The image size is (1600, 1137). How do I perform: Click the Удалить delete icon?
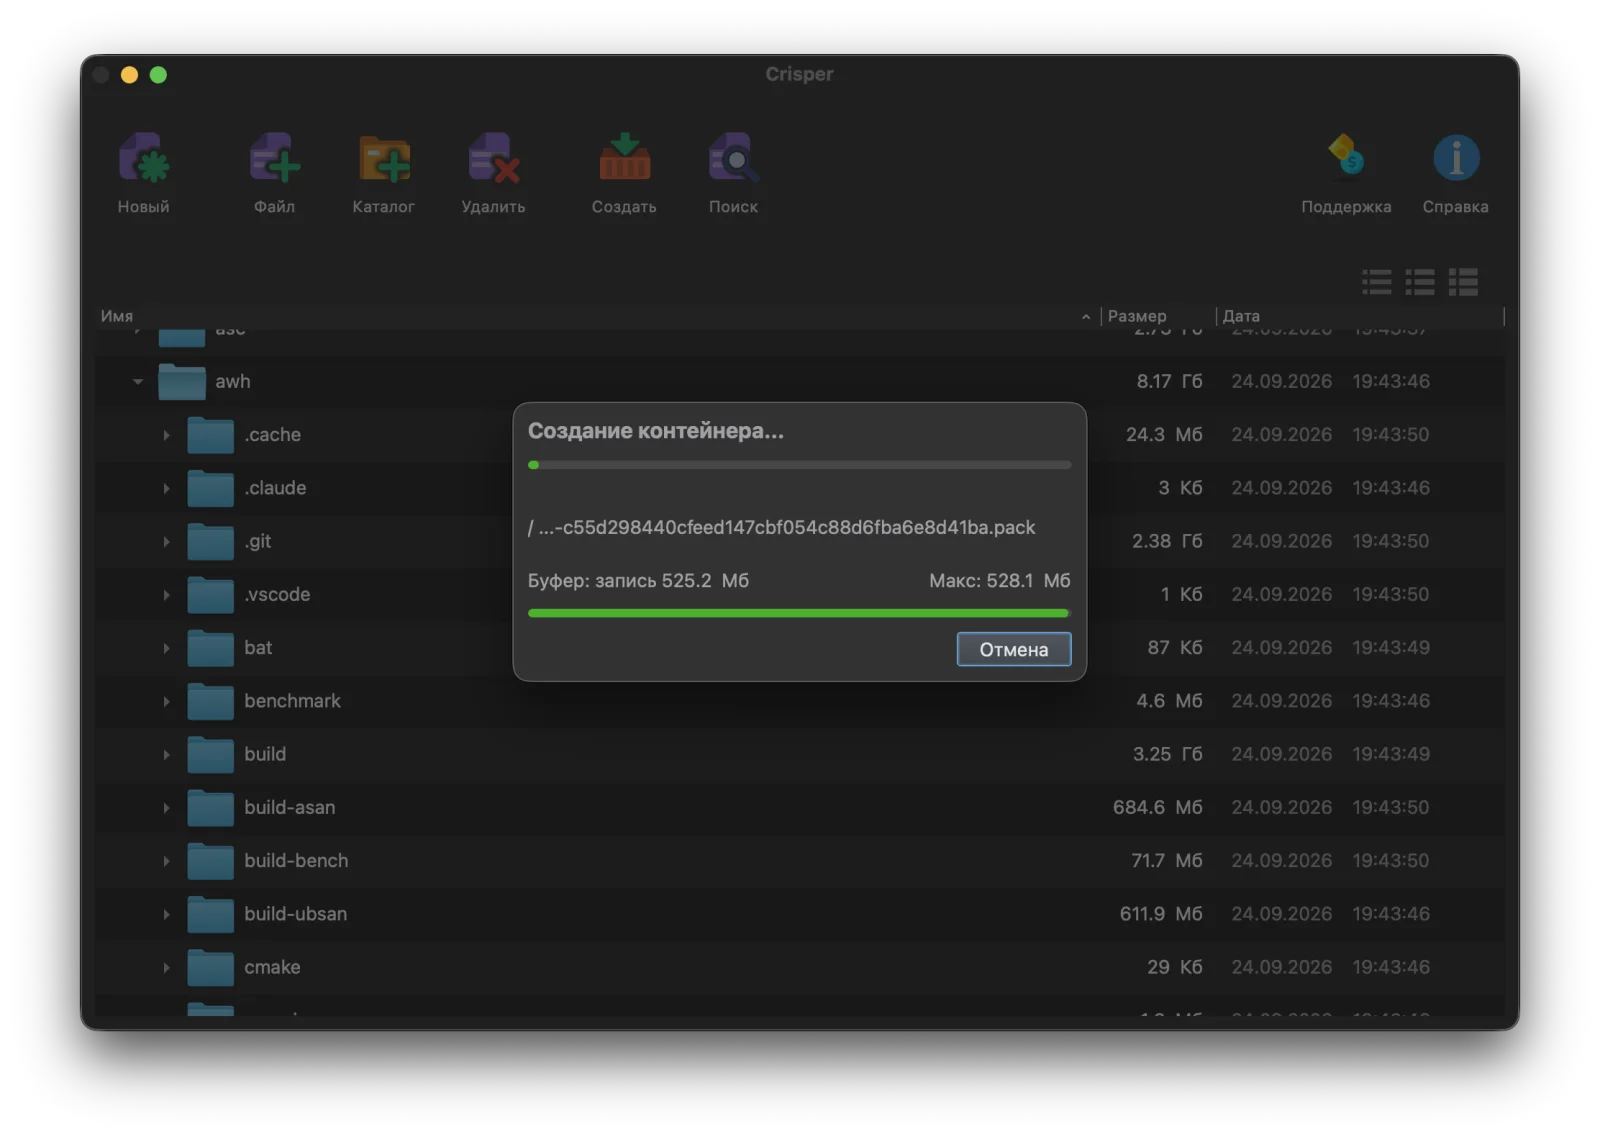coord(493,159)
